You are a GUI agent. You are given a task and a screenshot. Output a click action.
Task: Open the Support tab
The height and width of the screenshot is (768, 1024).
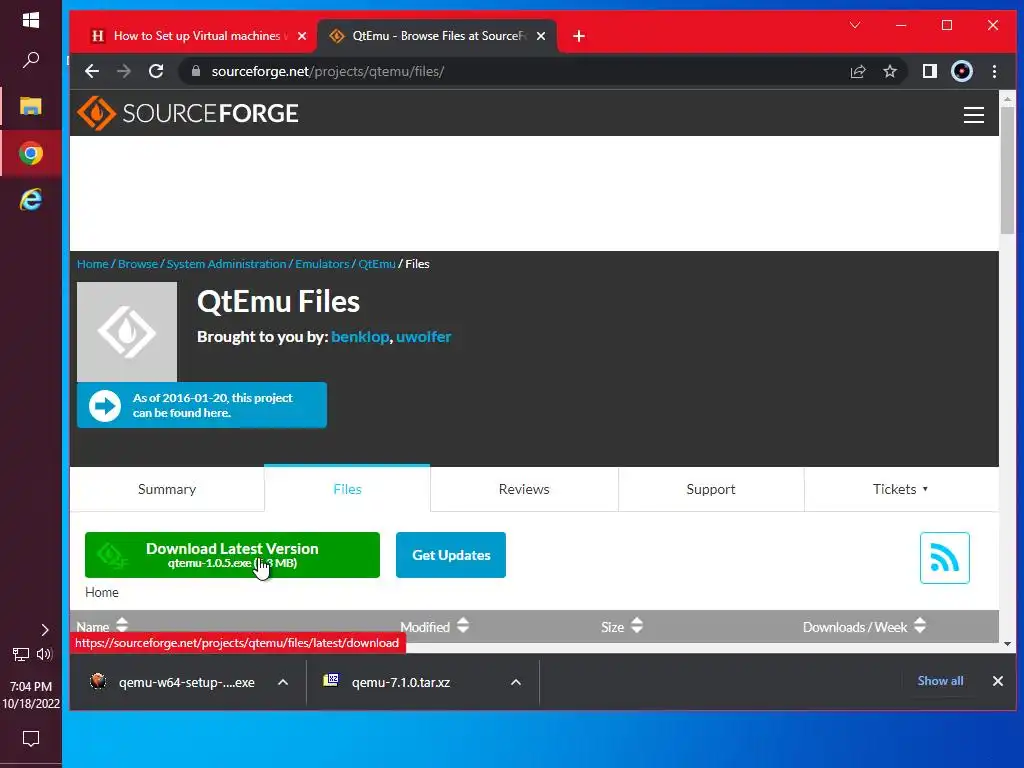[x=711, y=489]
